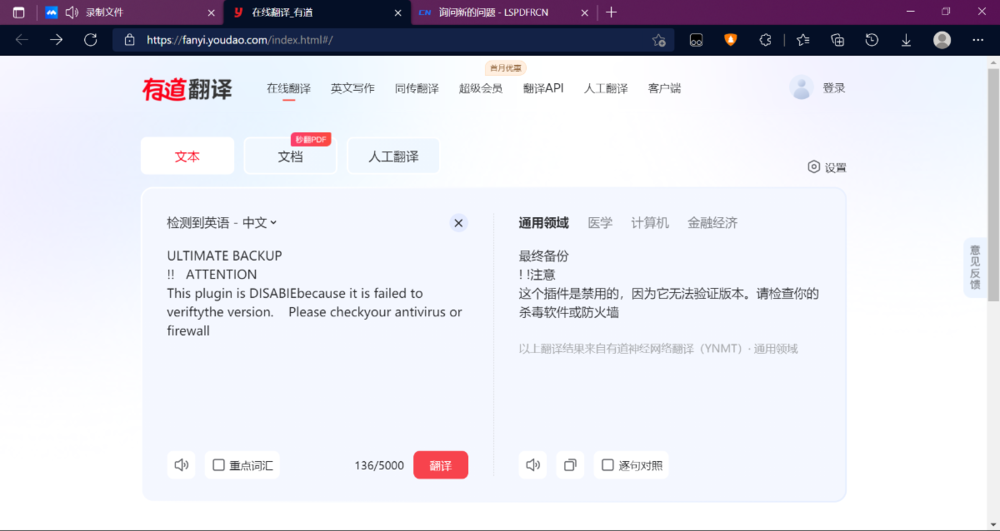The width and height of the screenshot is (1000, 531).
Task: Select the 金融经济 domain tab
Action: click(x=712, y=222)
